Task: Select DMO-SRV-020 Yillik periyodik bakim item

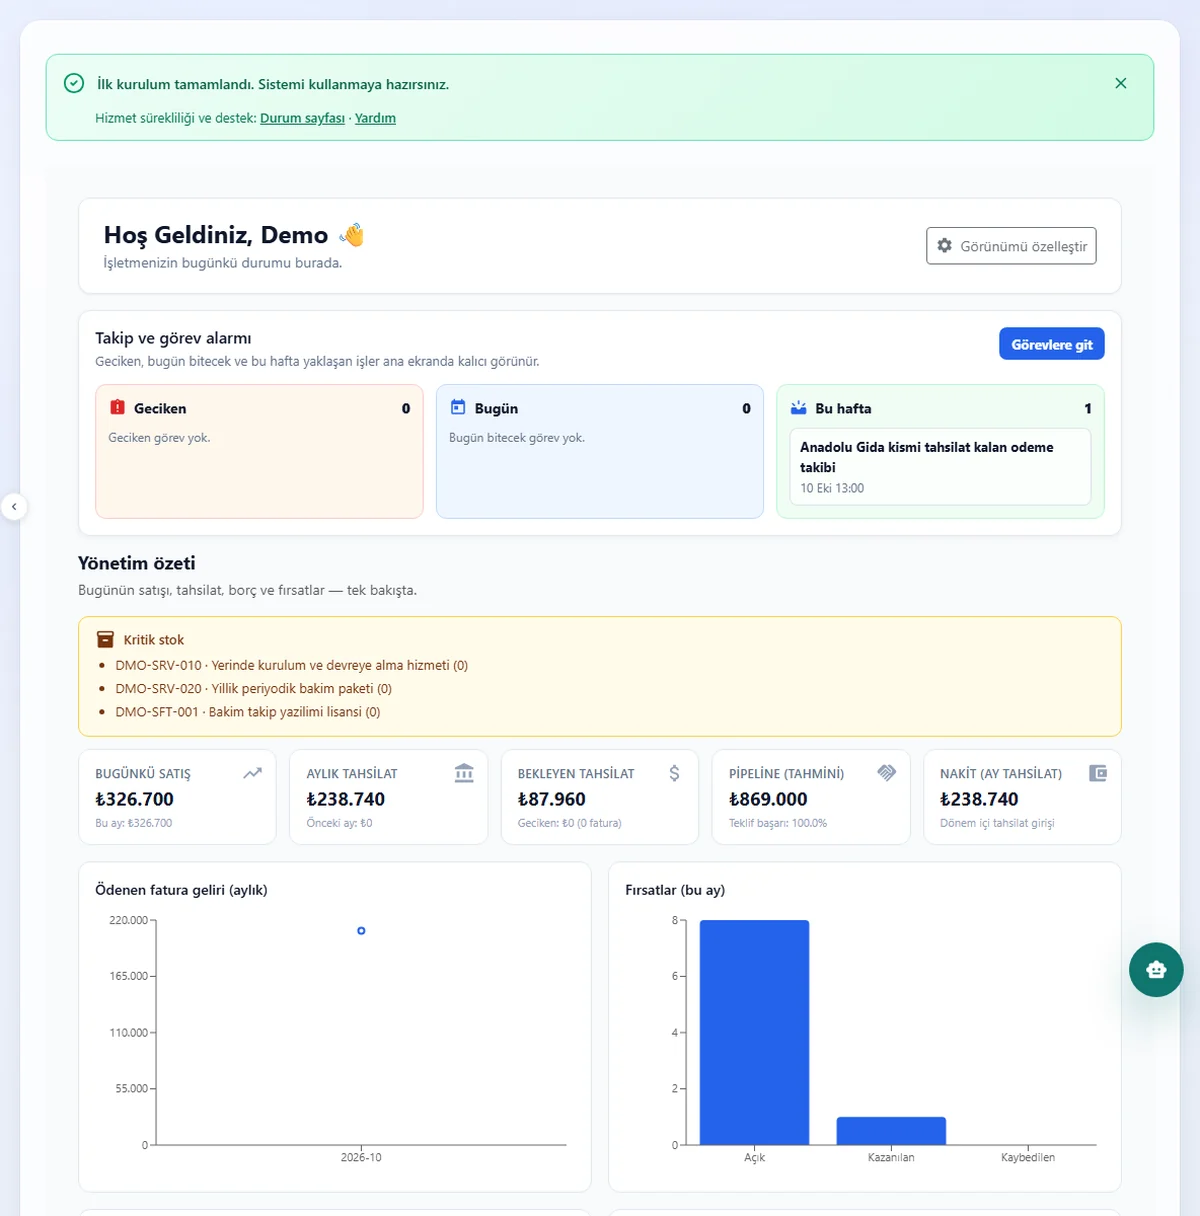Action: point(253,688)
